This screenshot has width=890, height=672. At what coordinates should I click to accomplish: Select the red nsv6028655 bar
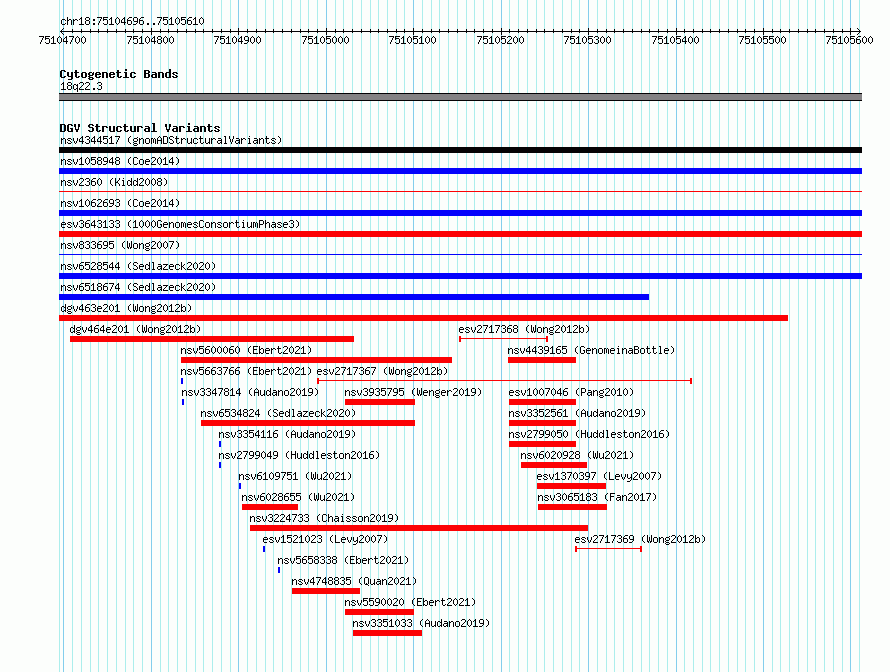click(x=270, y=507)
